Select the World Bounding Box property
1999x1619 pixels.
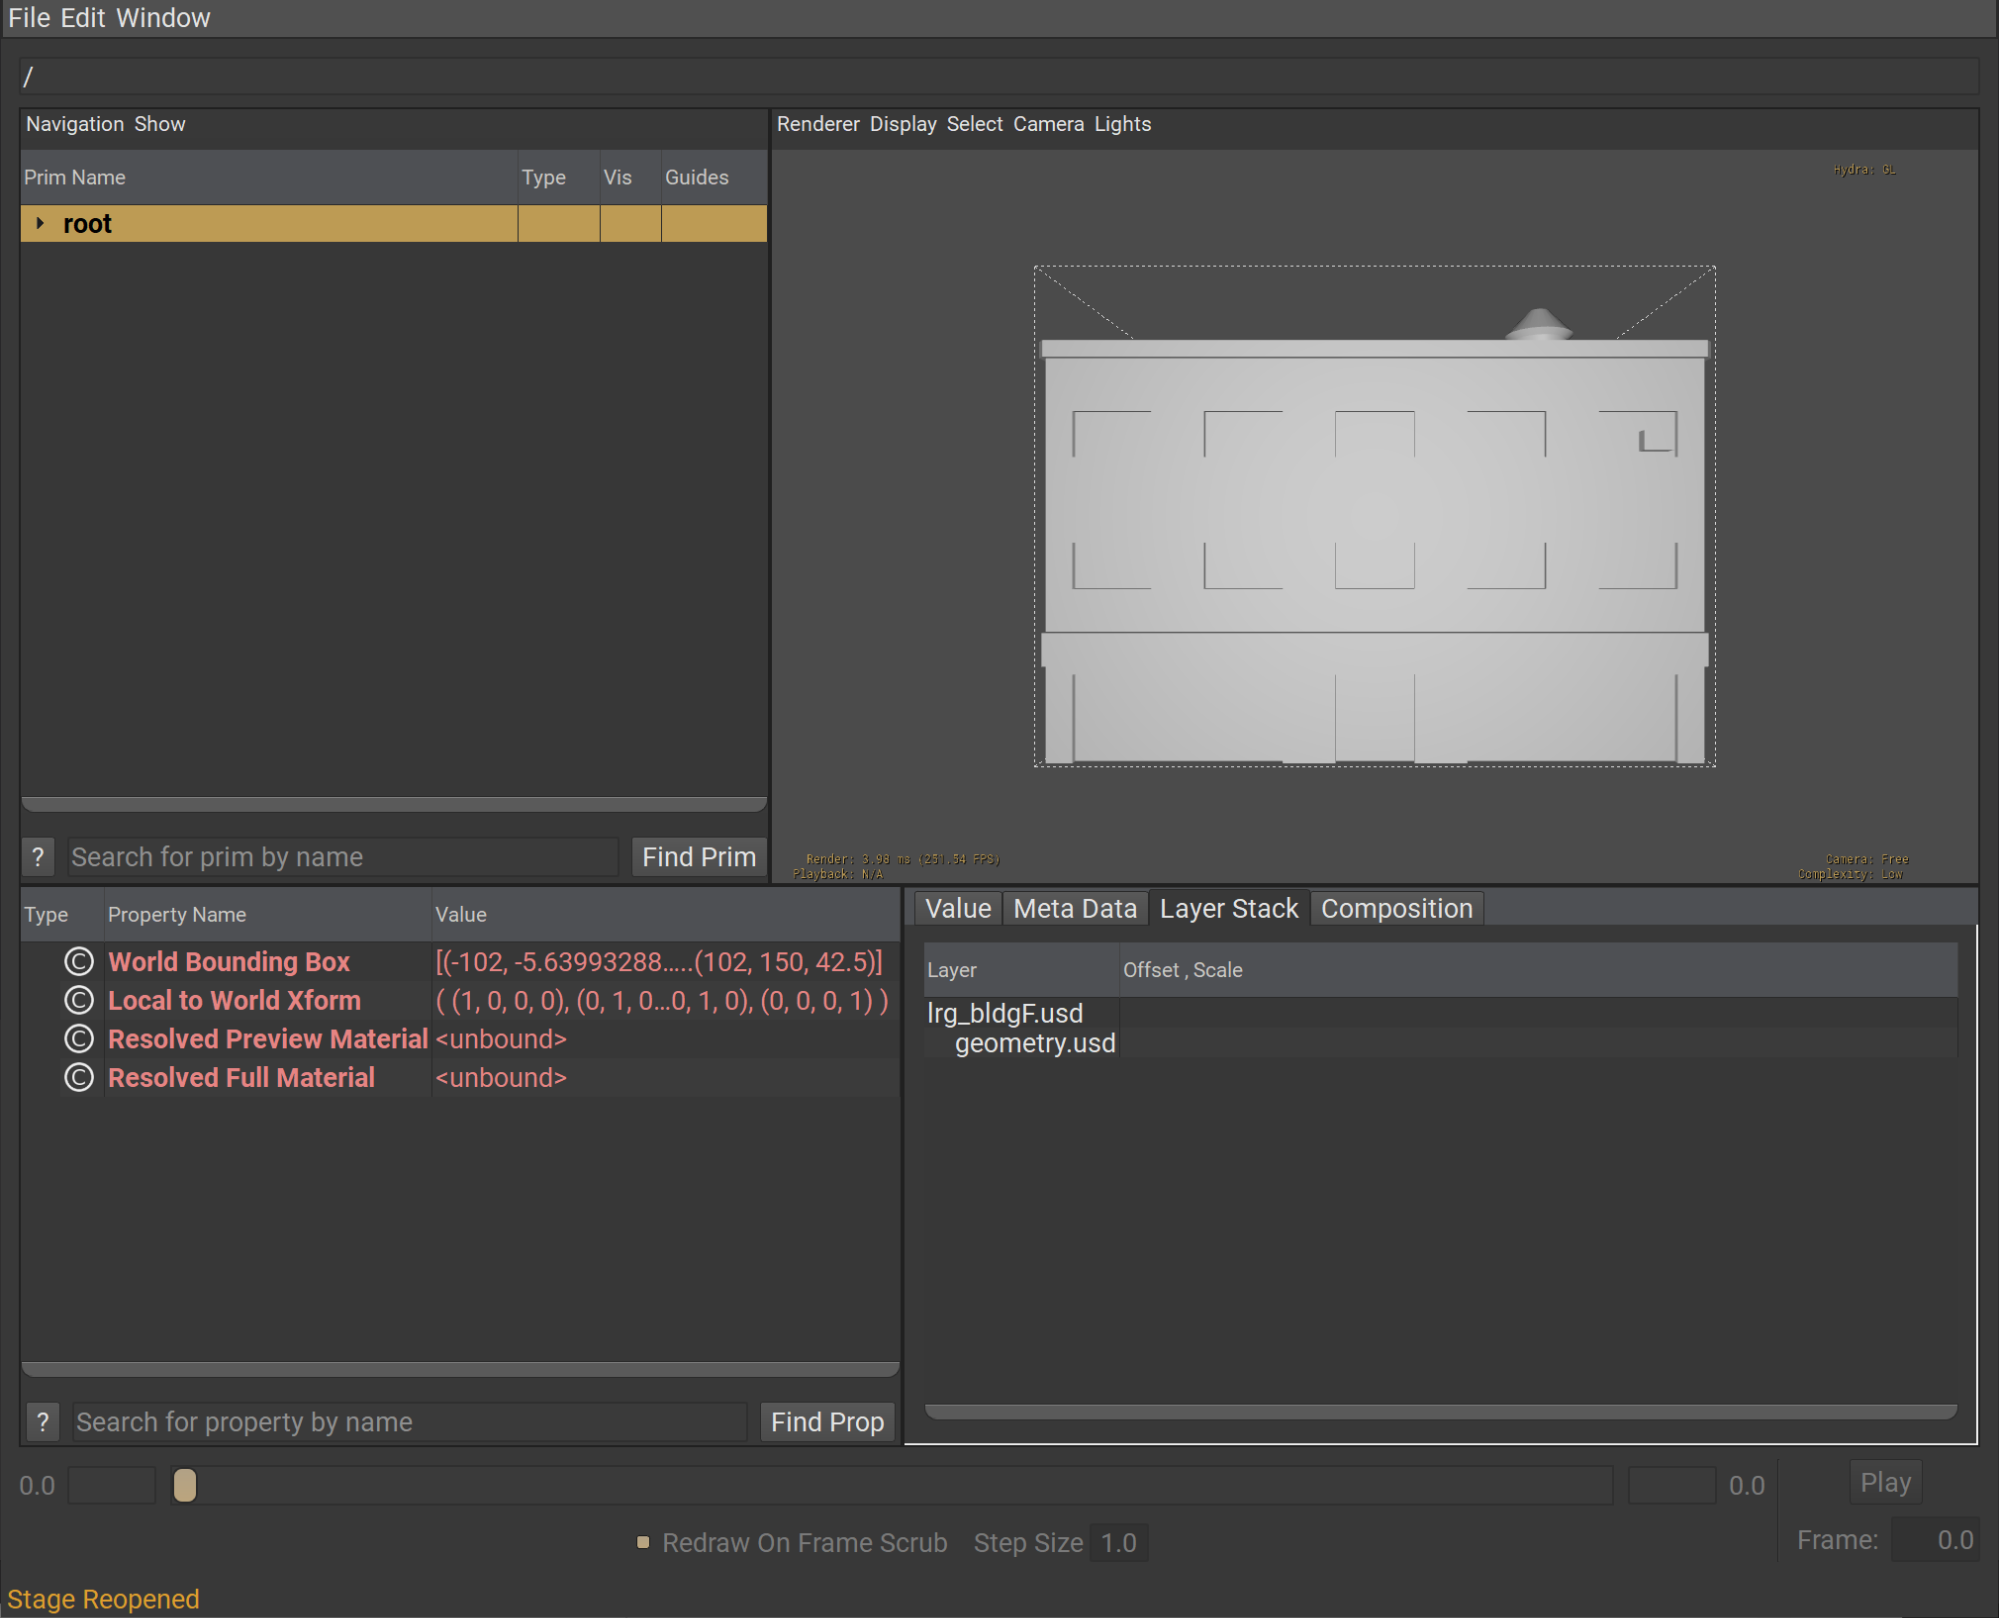[x=229, y=962]
